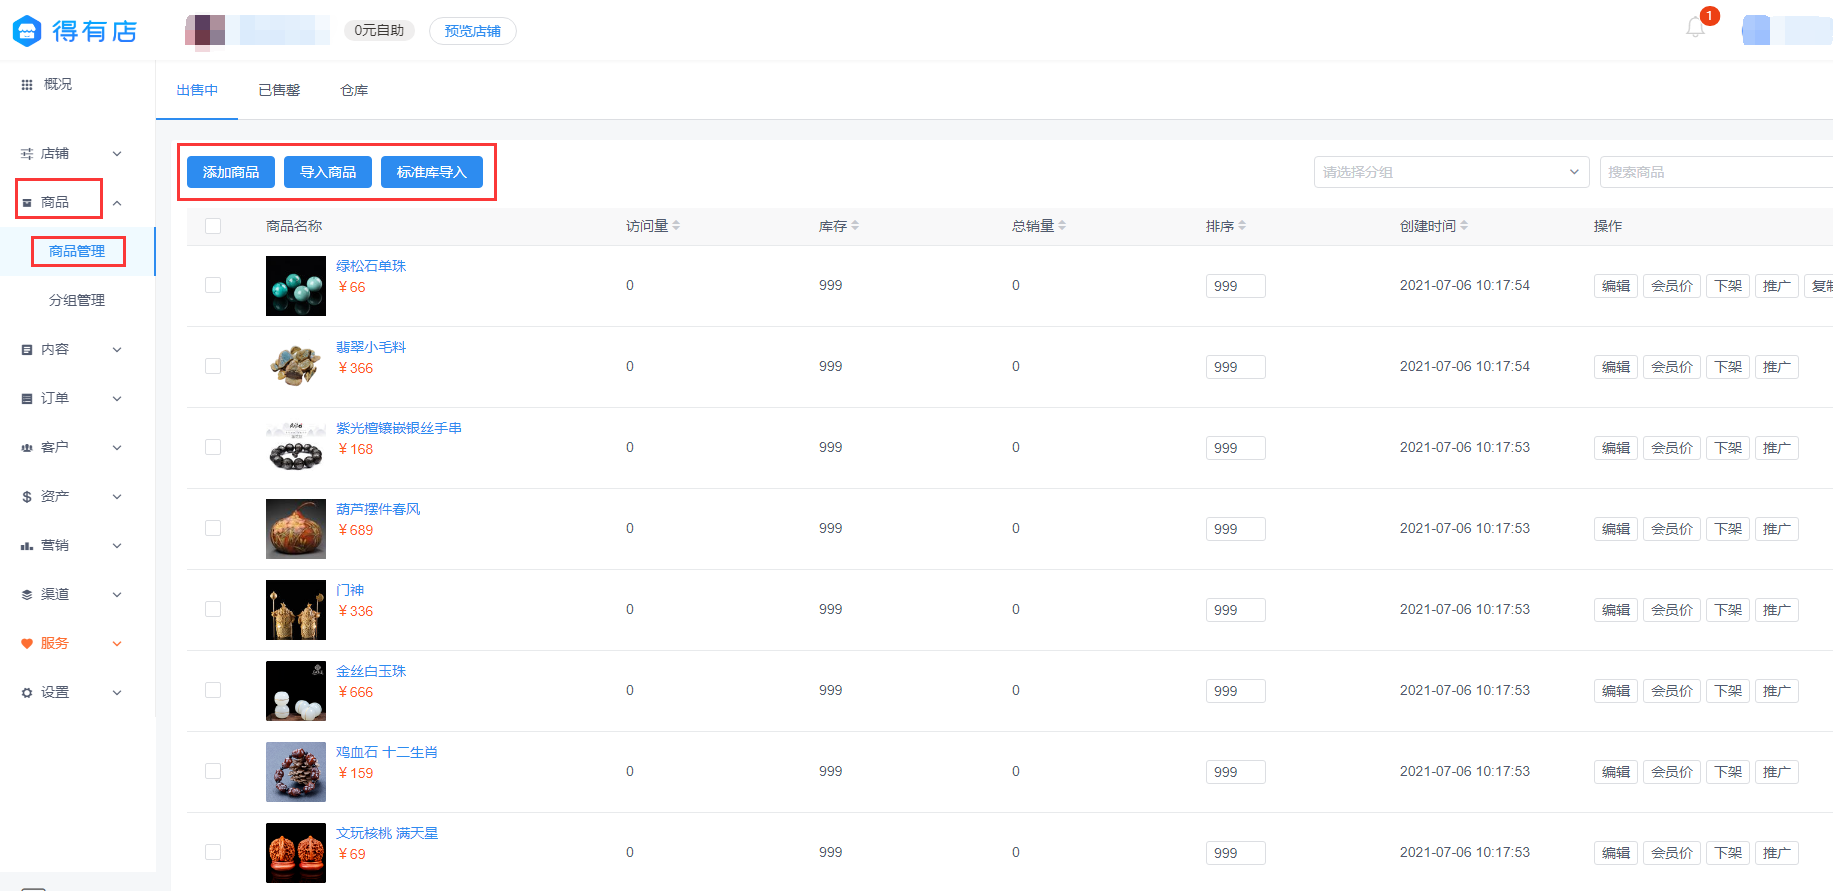
Task: Sort by 创建时间 column arrows
Action: point(1464,226)
